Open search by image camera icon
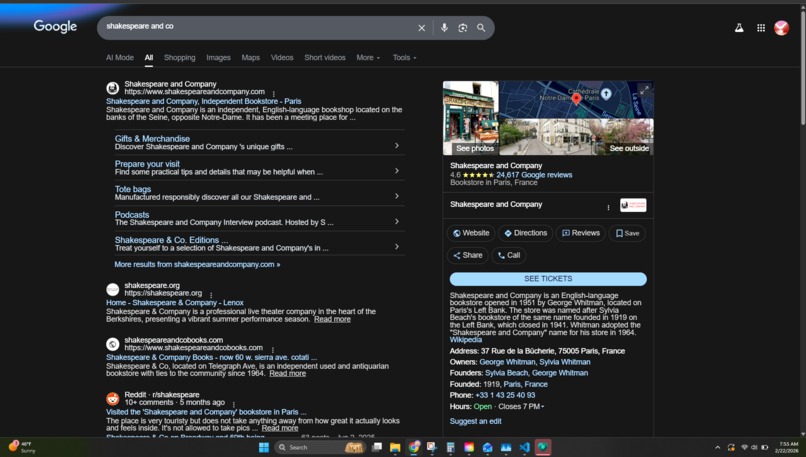Viewport: 806px width, 457px height. point(463,28)
